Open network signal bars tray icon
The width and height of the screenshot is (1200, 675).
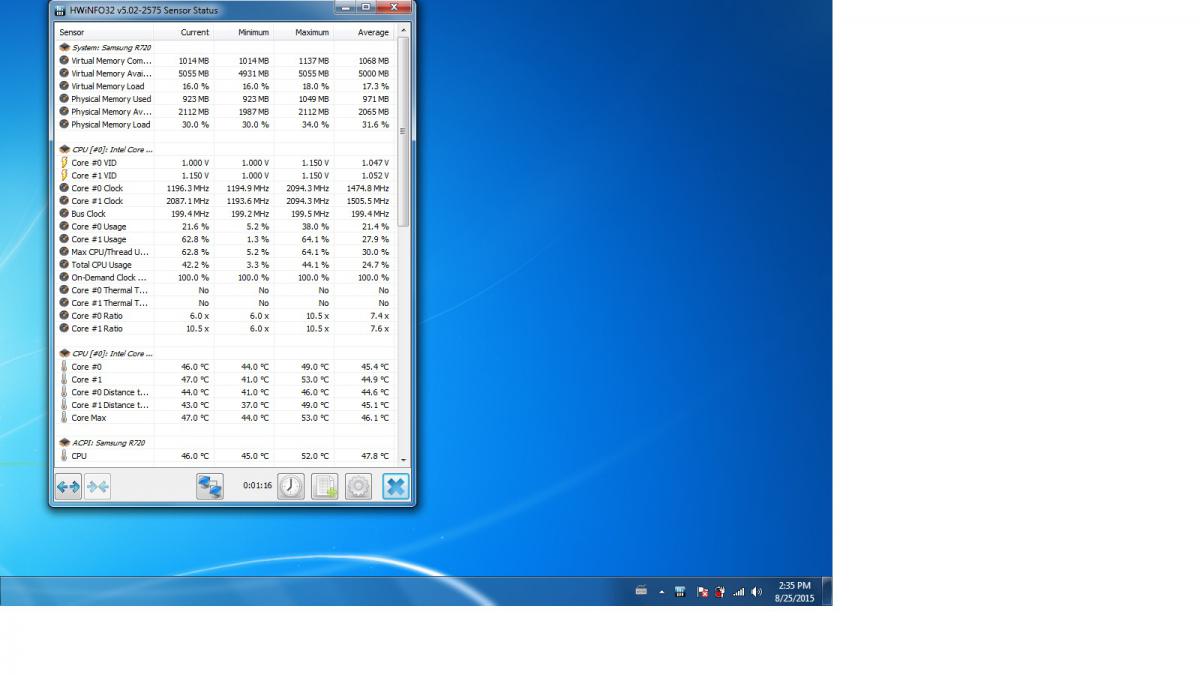739,592
